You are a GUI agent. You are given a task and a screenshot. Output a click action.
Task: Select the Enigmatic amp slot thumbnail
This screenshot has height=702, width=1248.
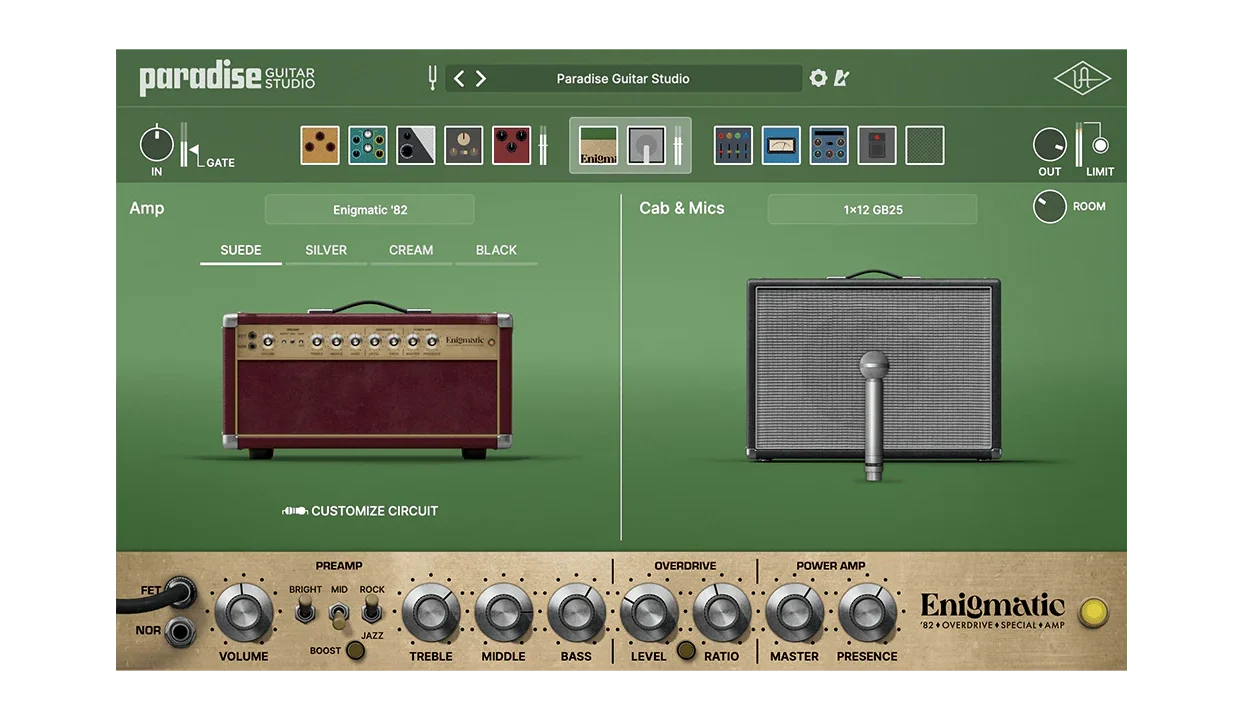pos(597,144)
